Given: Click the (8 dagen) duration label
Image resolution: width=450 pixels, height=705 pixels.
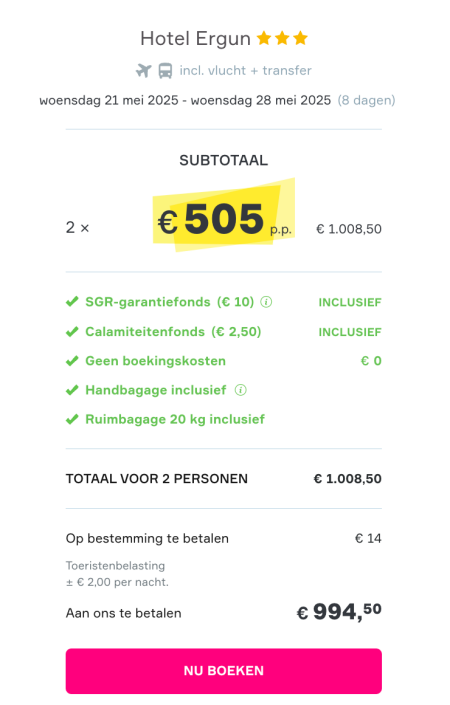Looking at the screenshot, I should pyautogui.click(x=366, y=100).
